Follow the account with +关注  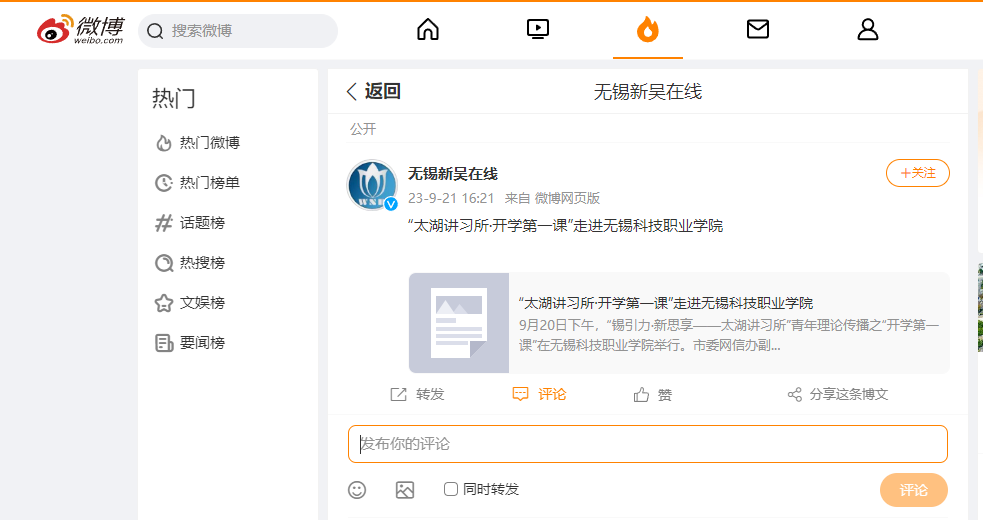click(918, 173)
